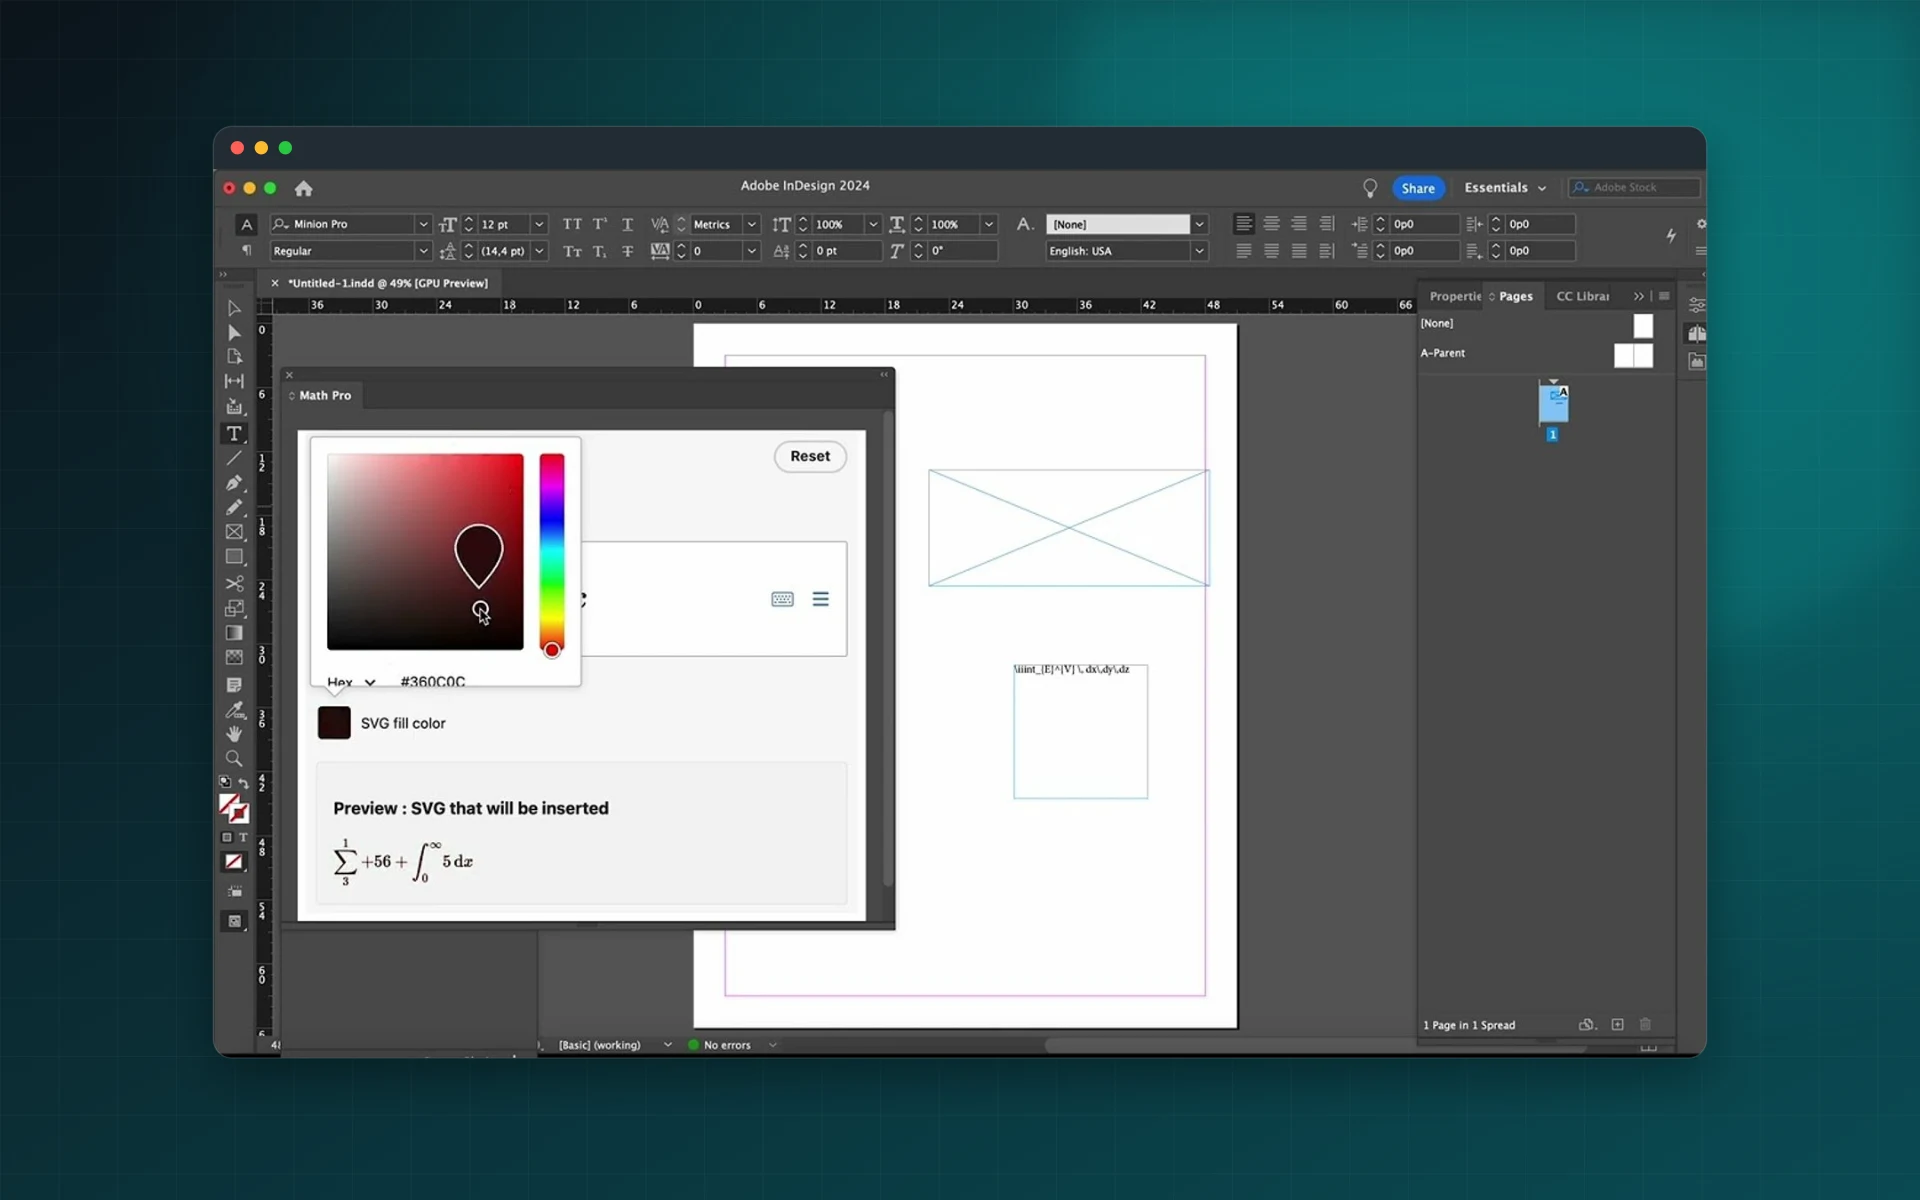
Task: Click the rainbow hue slider strip
Action: pos(552,551)
